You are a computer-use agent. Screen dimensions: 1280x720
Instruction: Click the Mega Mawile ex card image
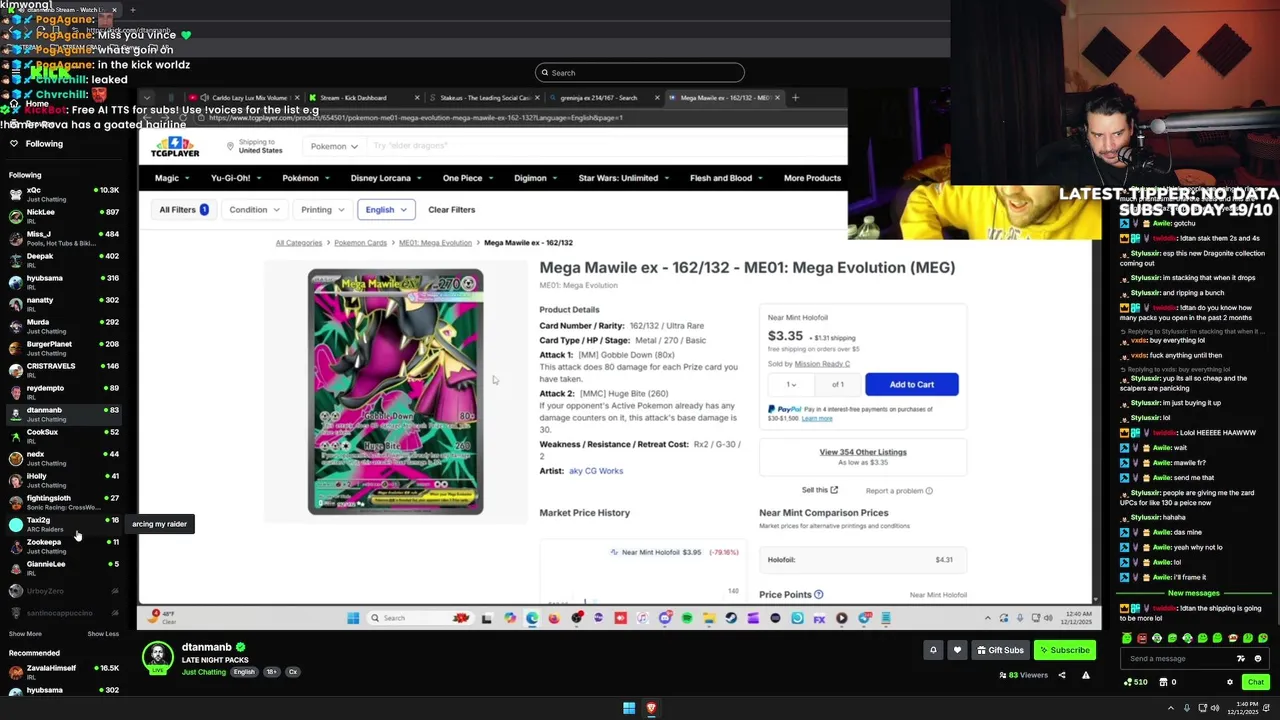point(395,391)
